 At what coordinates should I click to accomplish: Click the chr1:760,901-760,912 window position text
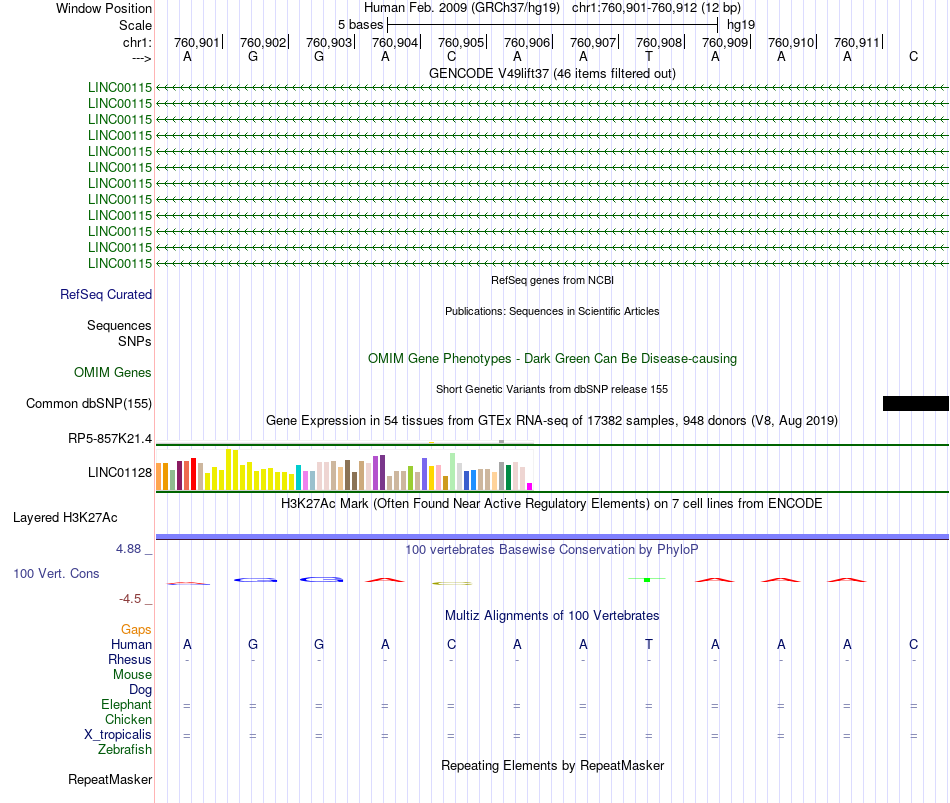click(656, 8)
